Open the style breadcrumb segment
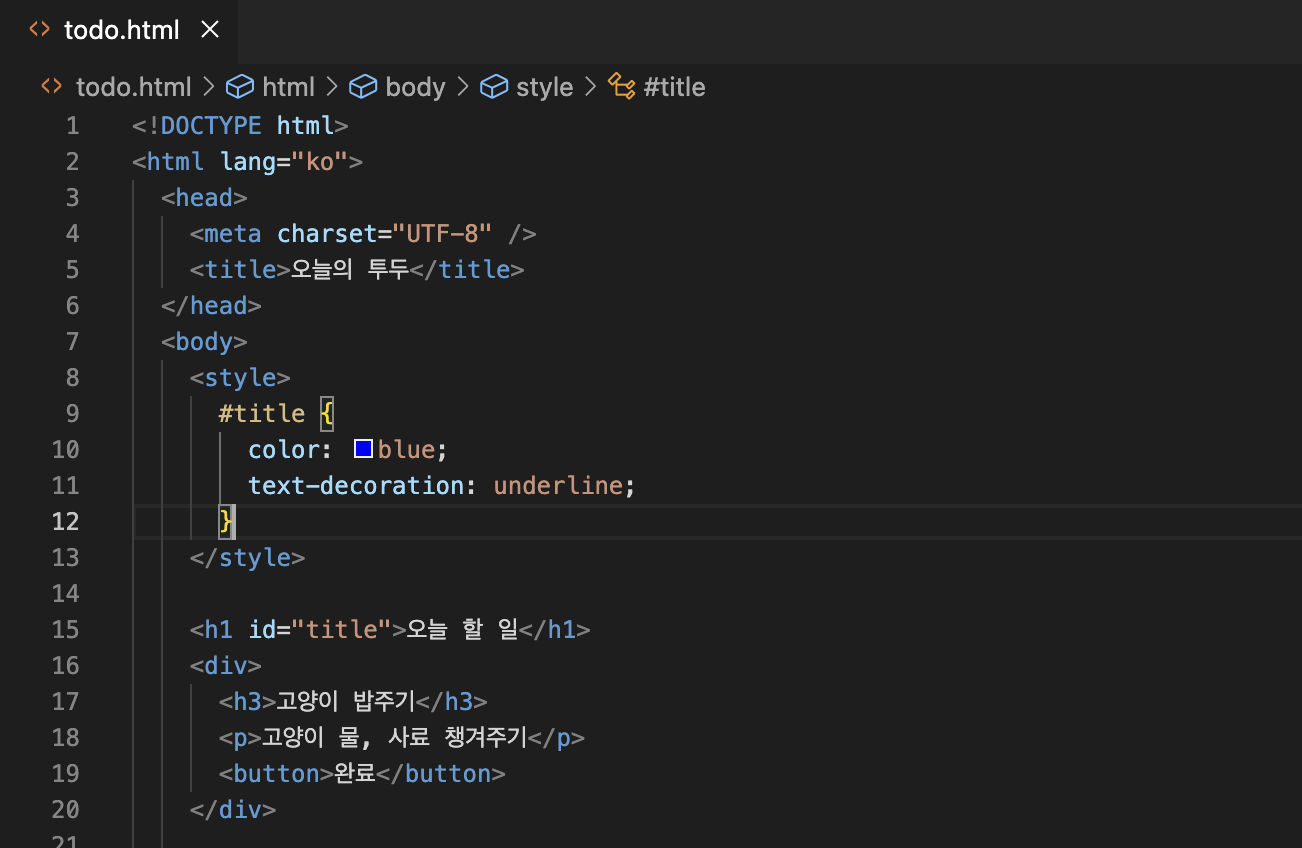Image resolution: width=1302 pixels, height=848 pixels. [544, 87]
